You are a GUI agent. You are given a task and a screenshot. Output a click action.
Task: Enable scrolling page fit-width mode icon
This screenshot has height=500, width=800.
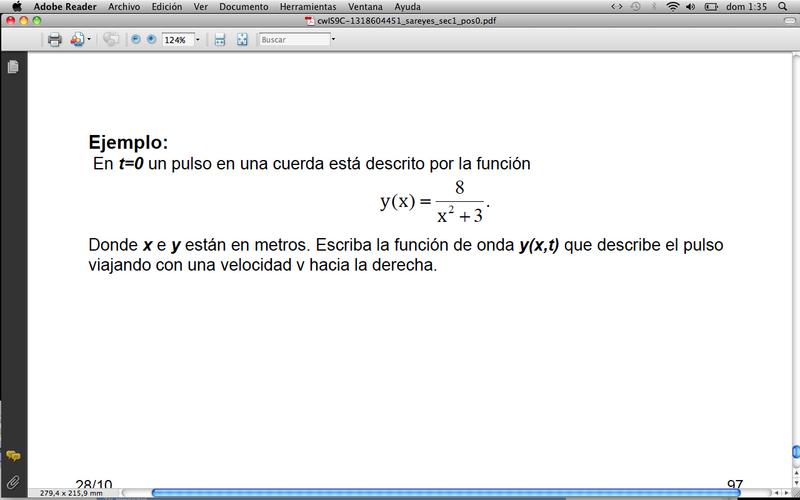click(219, 40)
